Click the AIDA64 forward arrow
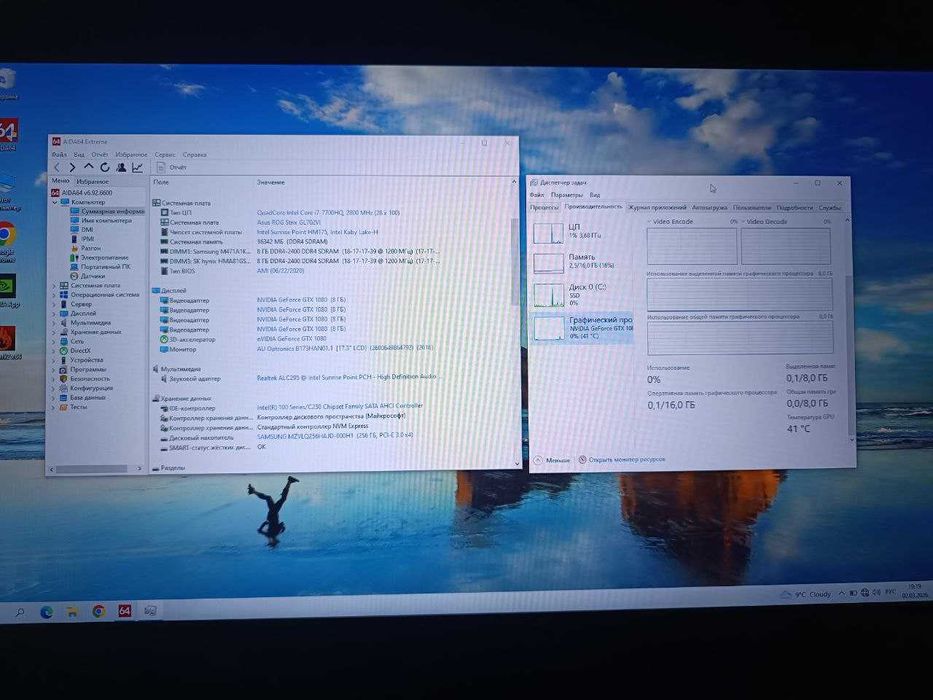This screenshot has height=700, width=933. click(73, 168)
